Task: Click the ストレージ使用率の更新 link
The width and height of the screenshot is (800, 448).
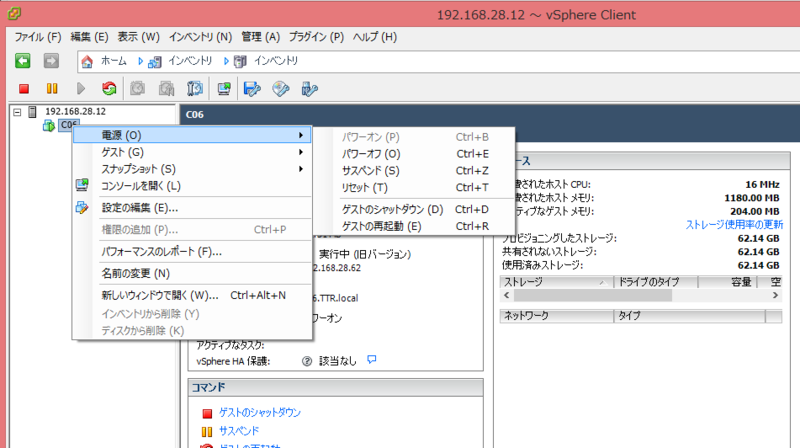Action: (x=734, y=225)
